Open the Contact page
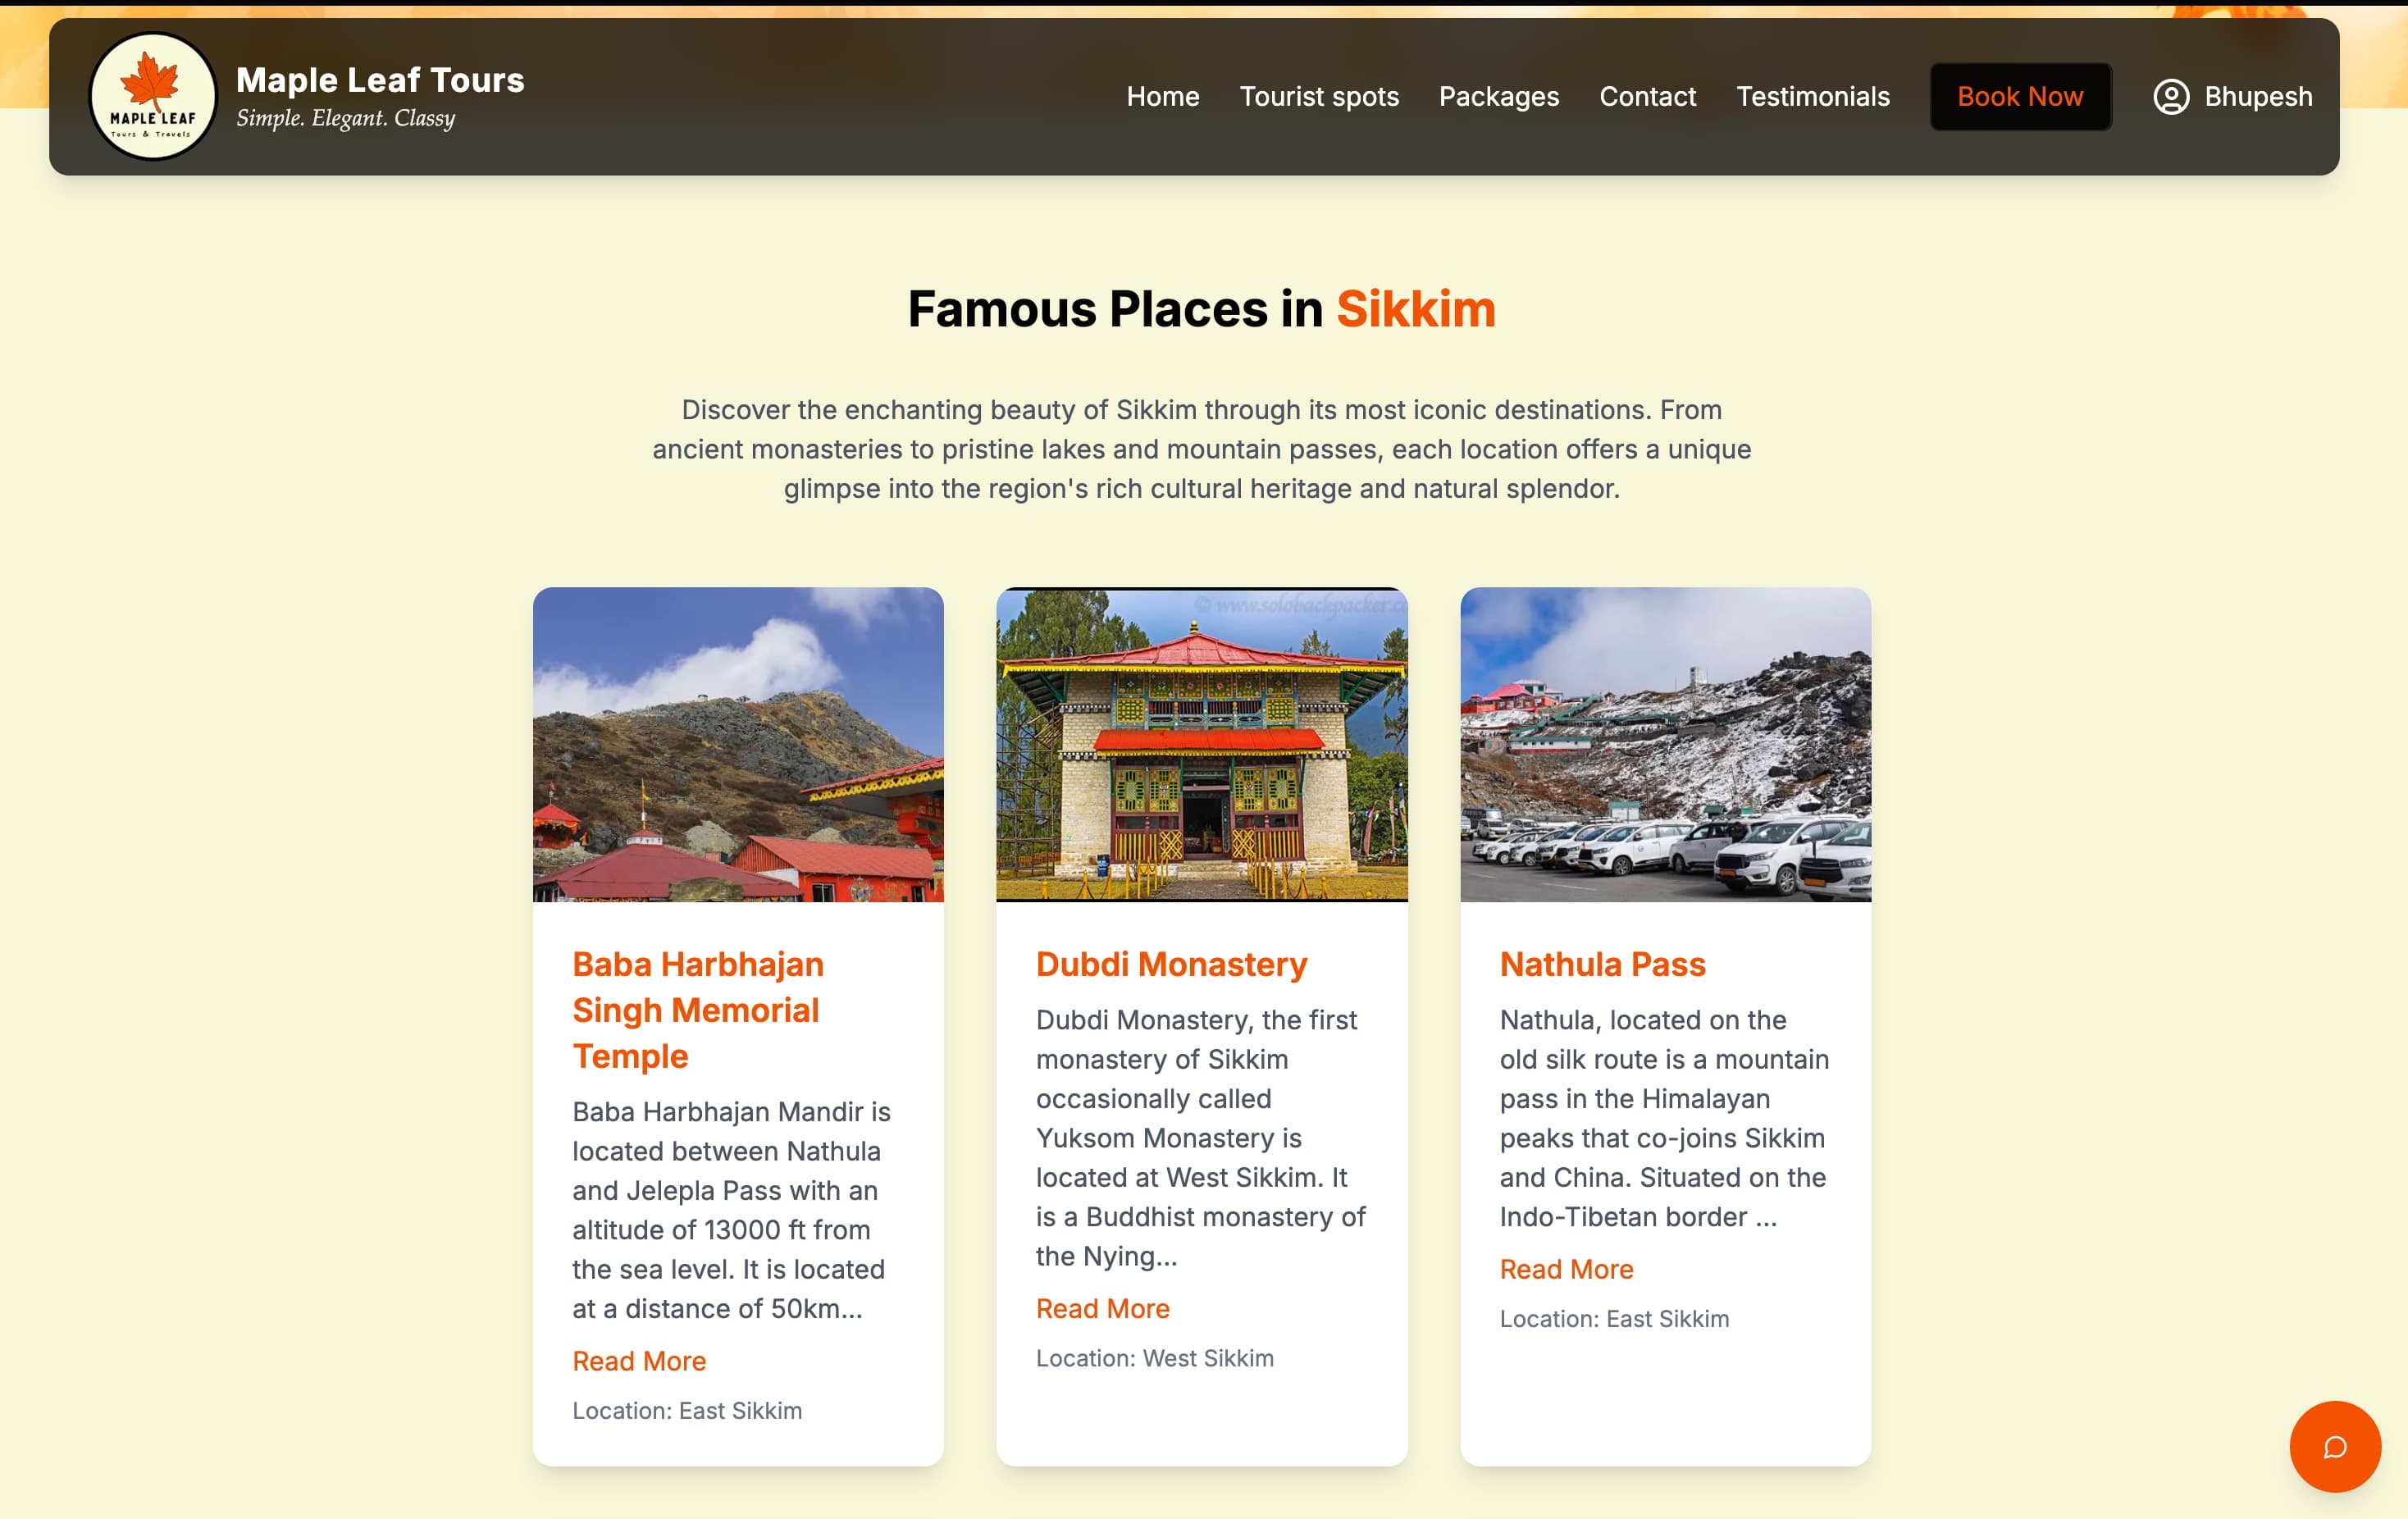 coord(1647,97)
